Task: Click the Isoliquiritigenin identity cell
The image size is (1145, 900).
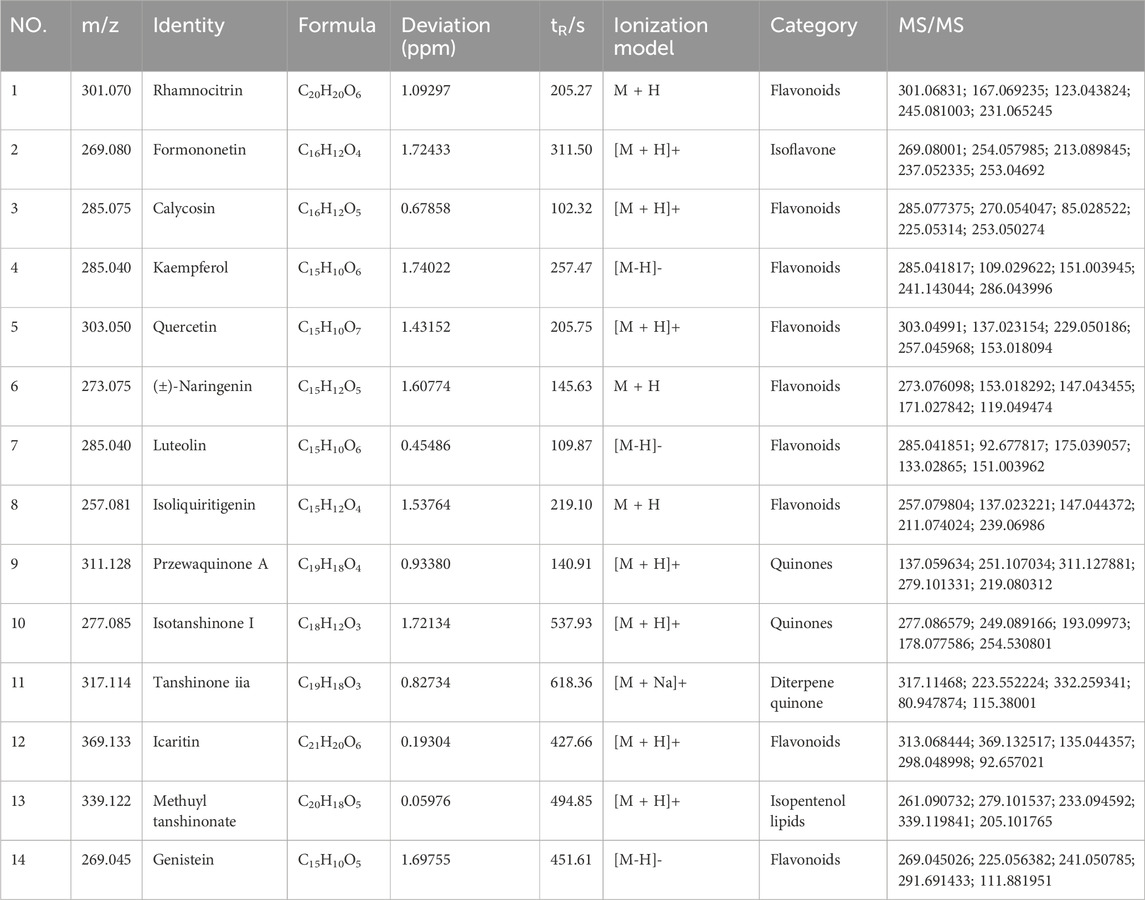Action: pyautogui.click(x=204, y=505)
